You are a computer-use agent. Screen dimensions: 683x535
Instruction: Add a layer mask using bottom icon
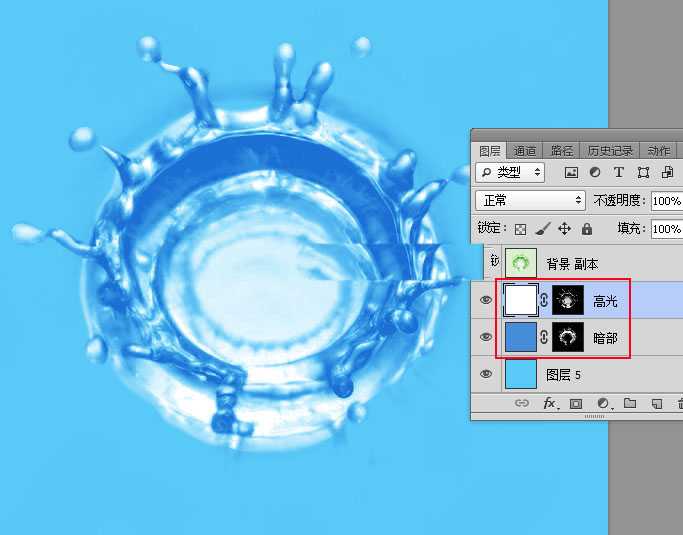click(x=576, y=404)
